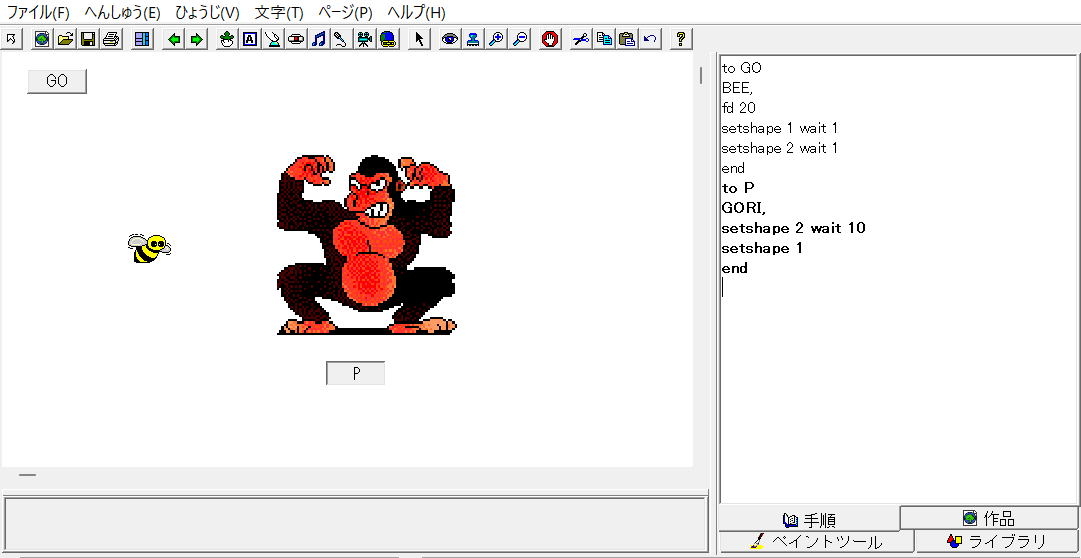Click the 'BEE,' line in procedures
This screenshot has width=1081, height=558.
[x=738, y=88]
